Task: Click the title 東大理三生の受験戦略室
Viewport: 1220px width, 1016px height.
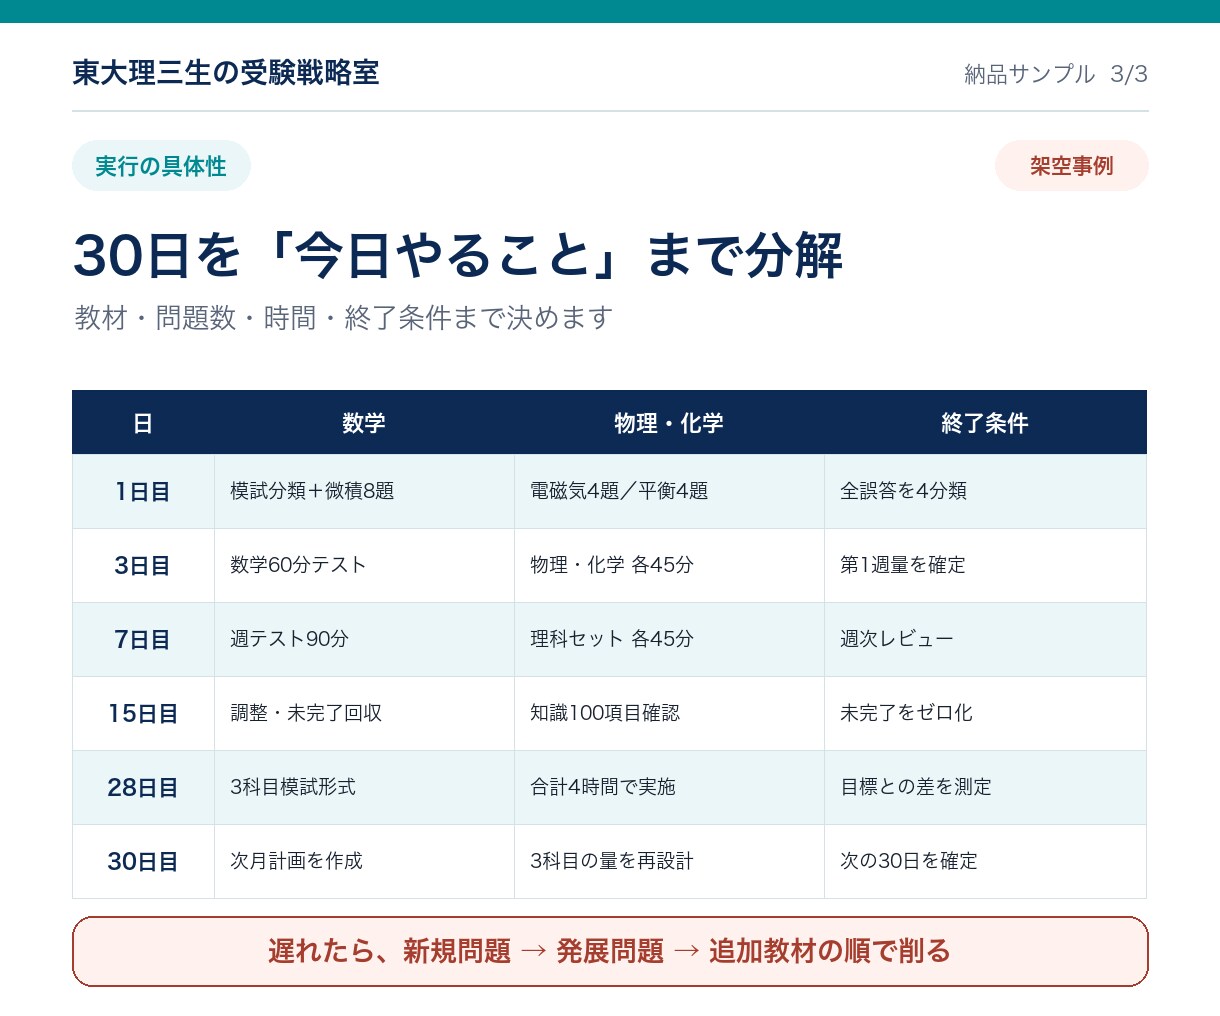Action: point(226,73)
